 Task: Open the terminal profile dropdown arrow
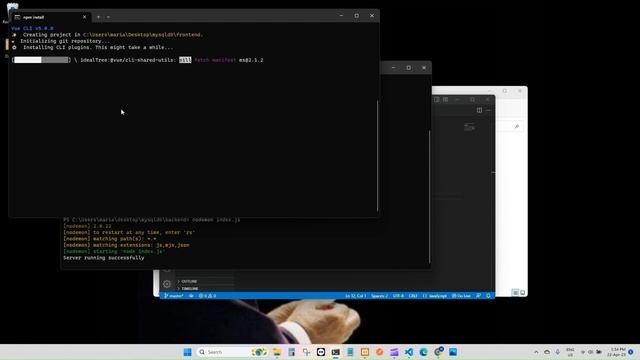tap(108, 17)
